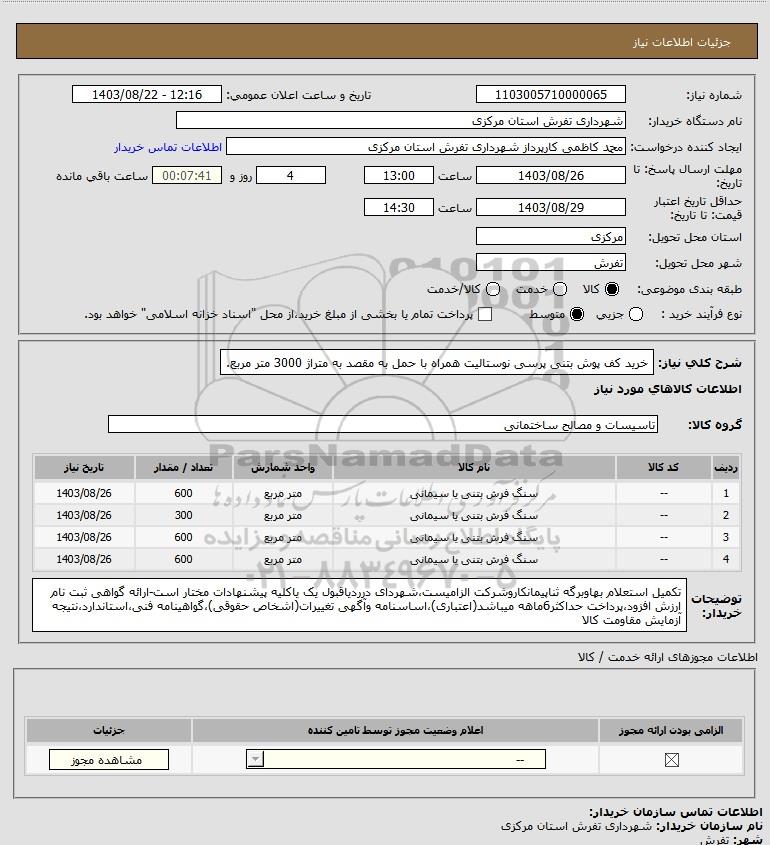Click the delivery city field تفرش
The height and width of the screenshot is (845, 770).
pyautogui.click(x=551, y=263)
